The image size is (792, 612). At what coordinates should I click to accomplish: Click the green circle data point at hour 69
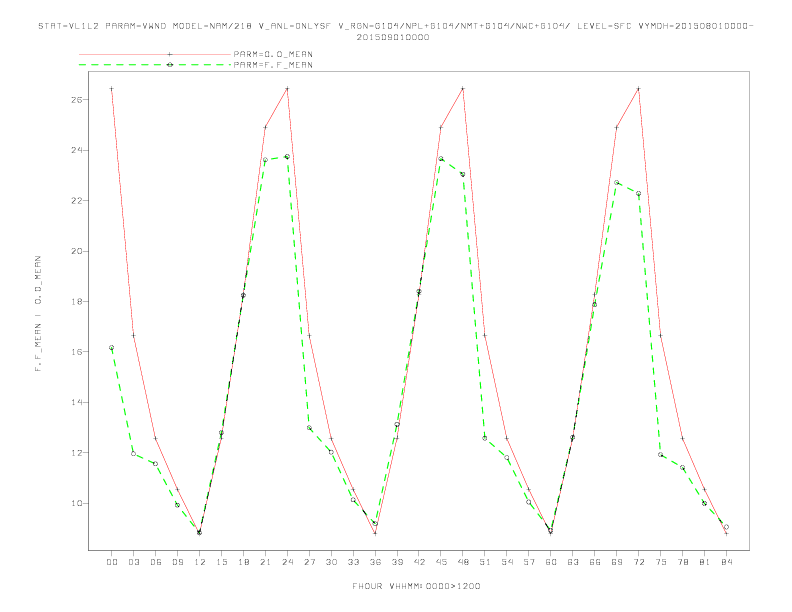point(617,182)
